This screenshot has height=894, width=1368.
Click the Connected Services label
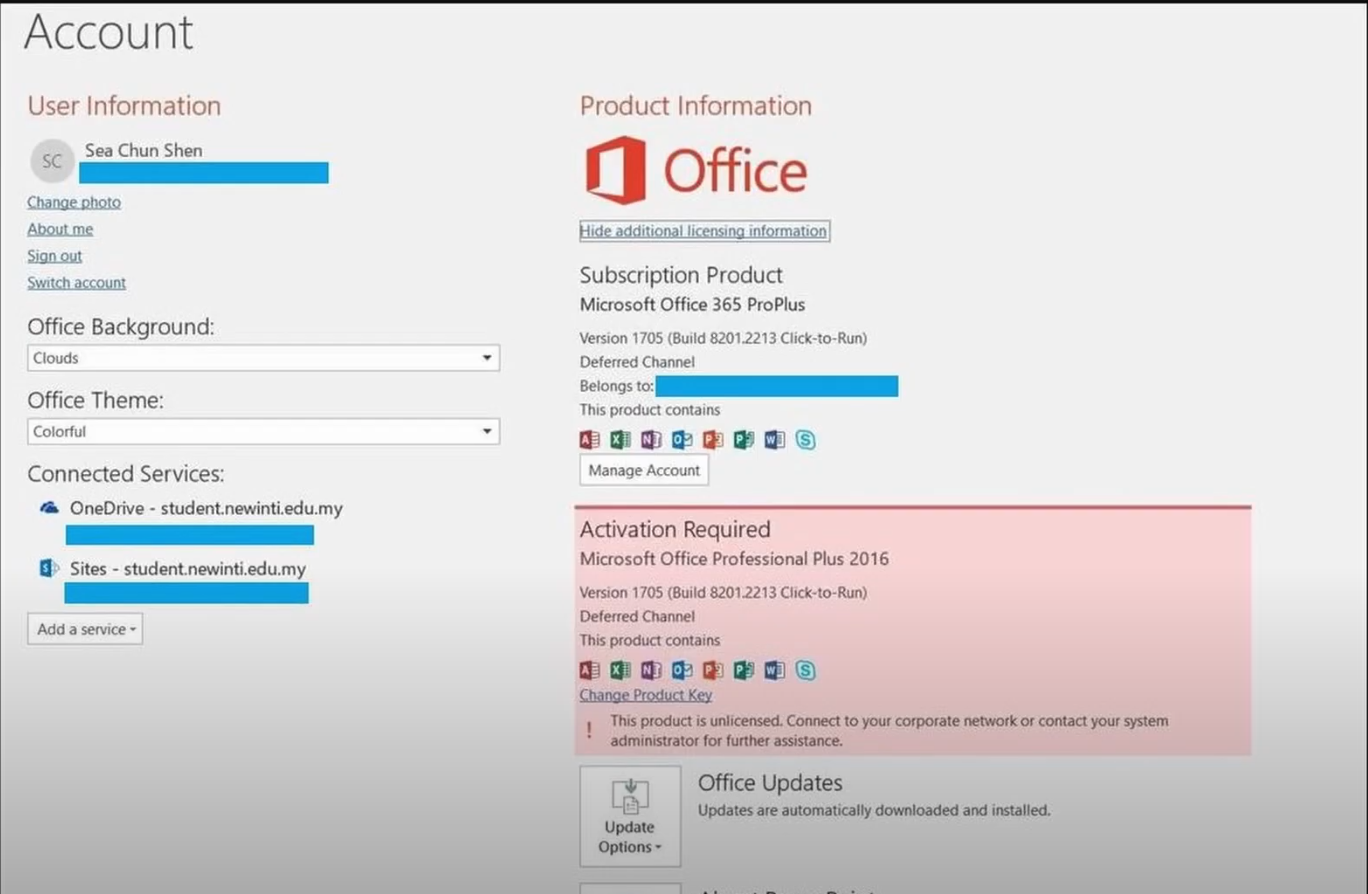click(126, 474)
